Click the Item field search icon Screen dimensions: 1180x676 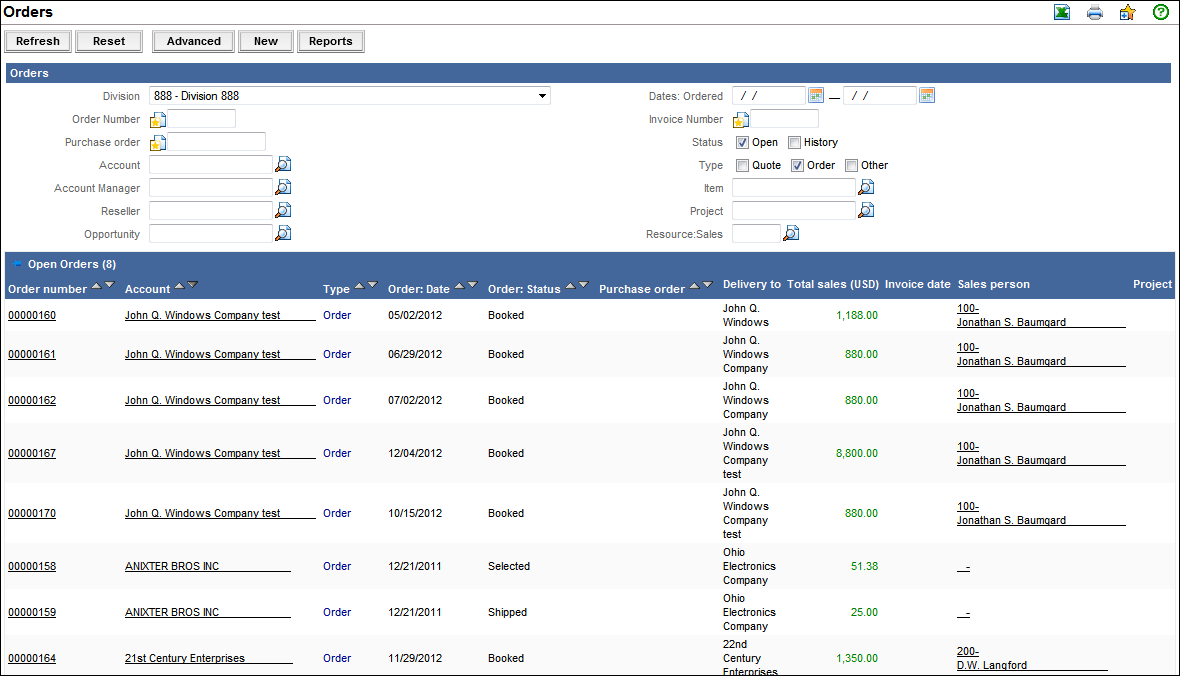(866, 187)
